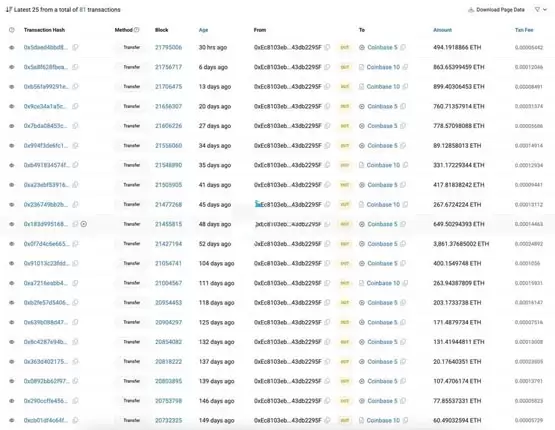Click amount 131.41944811 ETH
Viewport: 555px width, 430px height.
pyautogui.click(x=458, y=342)
